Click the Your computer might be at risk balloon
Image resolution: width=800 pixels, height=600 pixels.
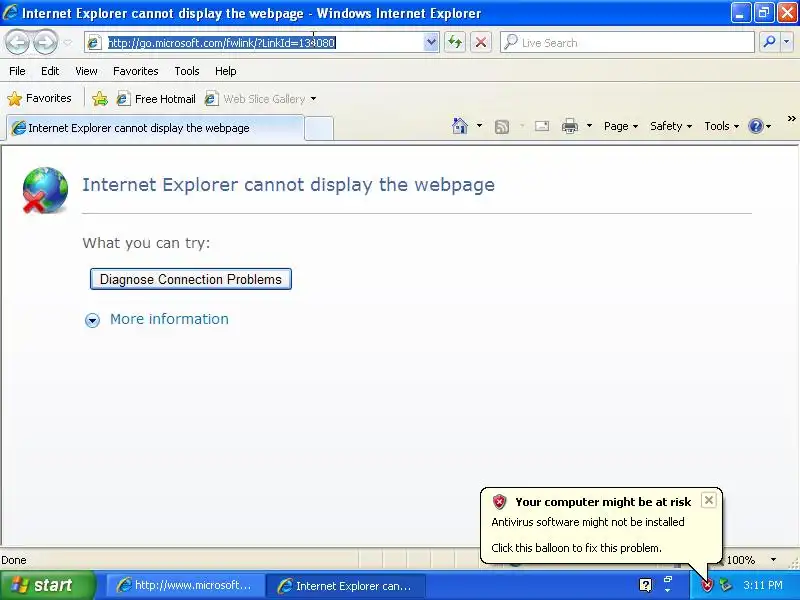tap(601, 525)
